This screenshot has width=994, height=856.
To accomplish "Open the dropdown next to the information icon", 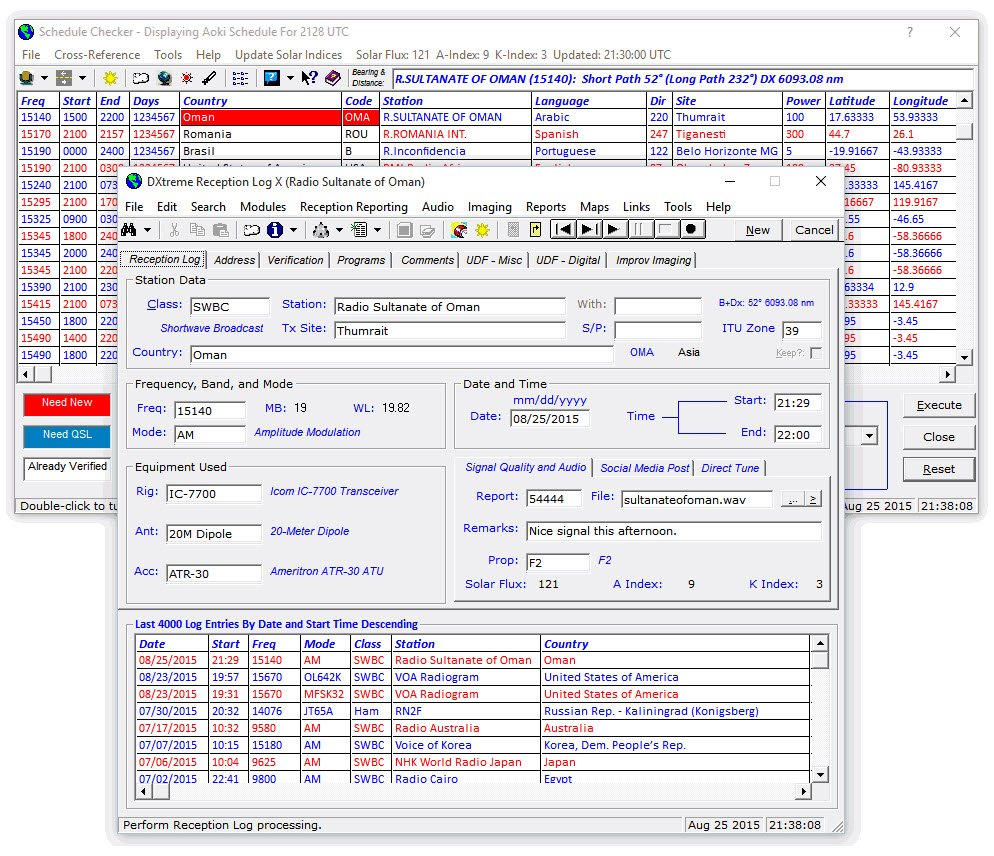I will (293, 230).
